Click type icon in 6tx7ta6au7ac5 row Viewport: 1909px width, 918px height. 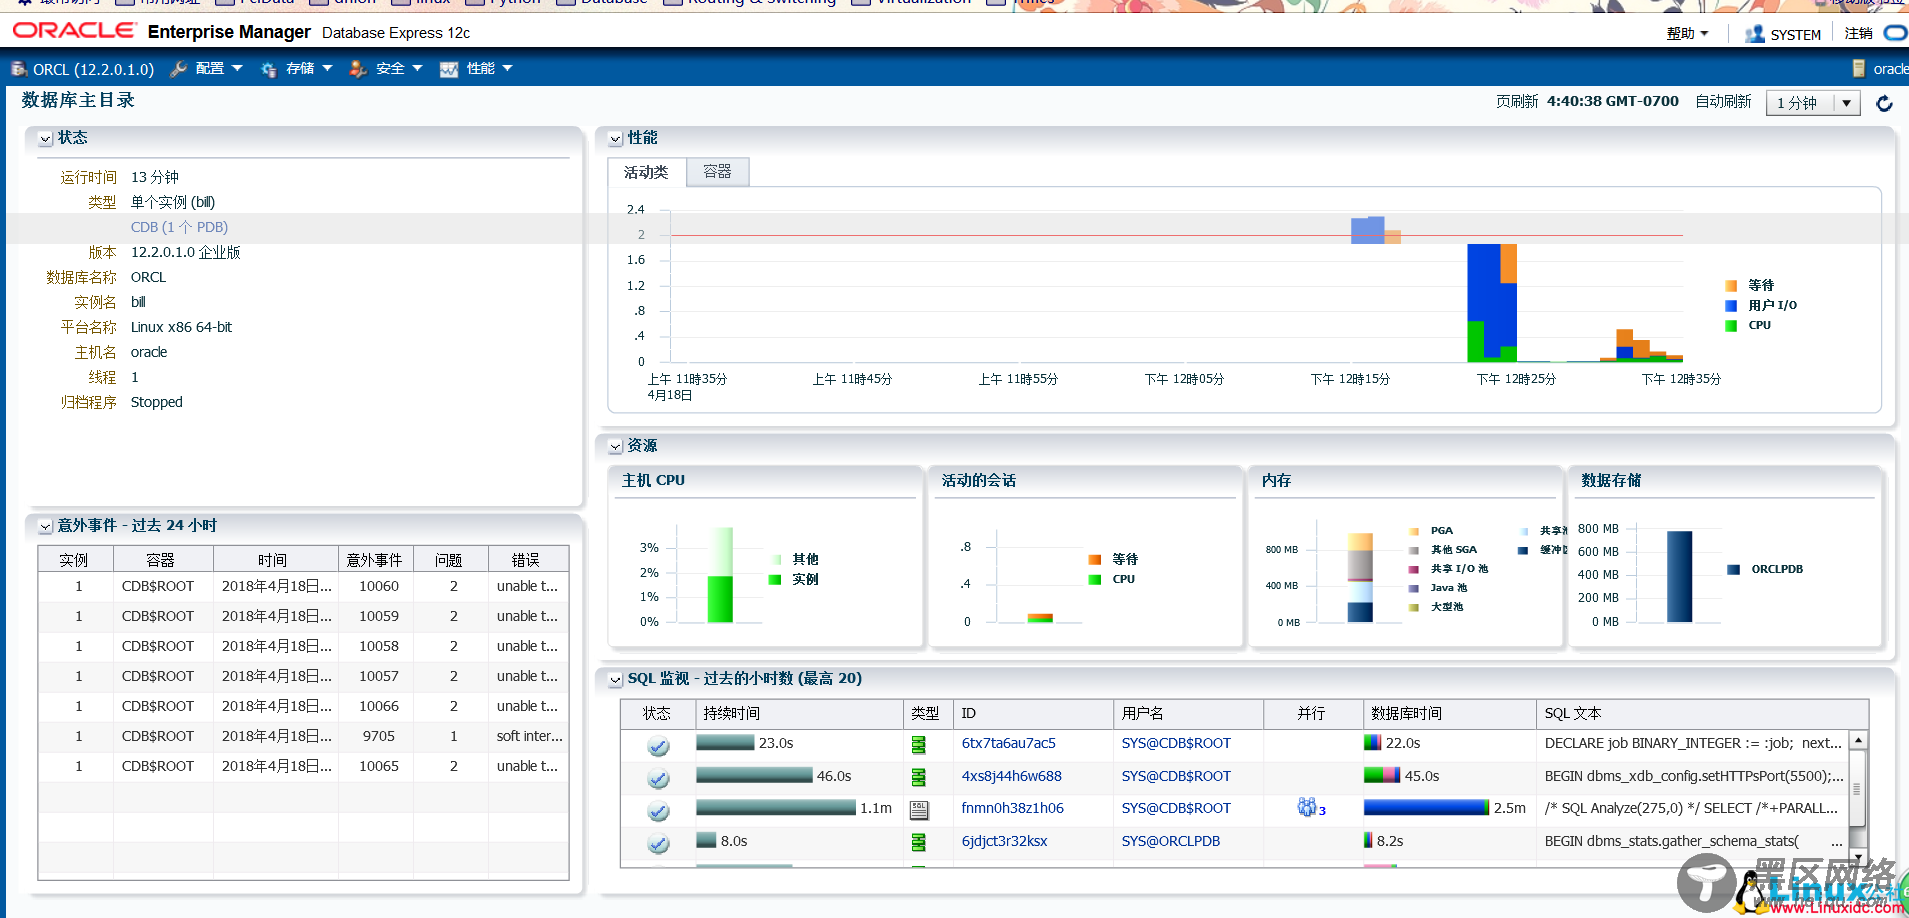pos(919,744)
